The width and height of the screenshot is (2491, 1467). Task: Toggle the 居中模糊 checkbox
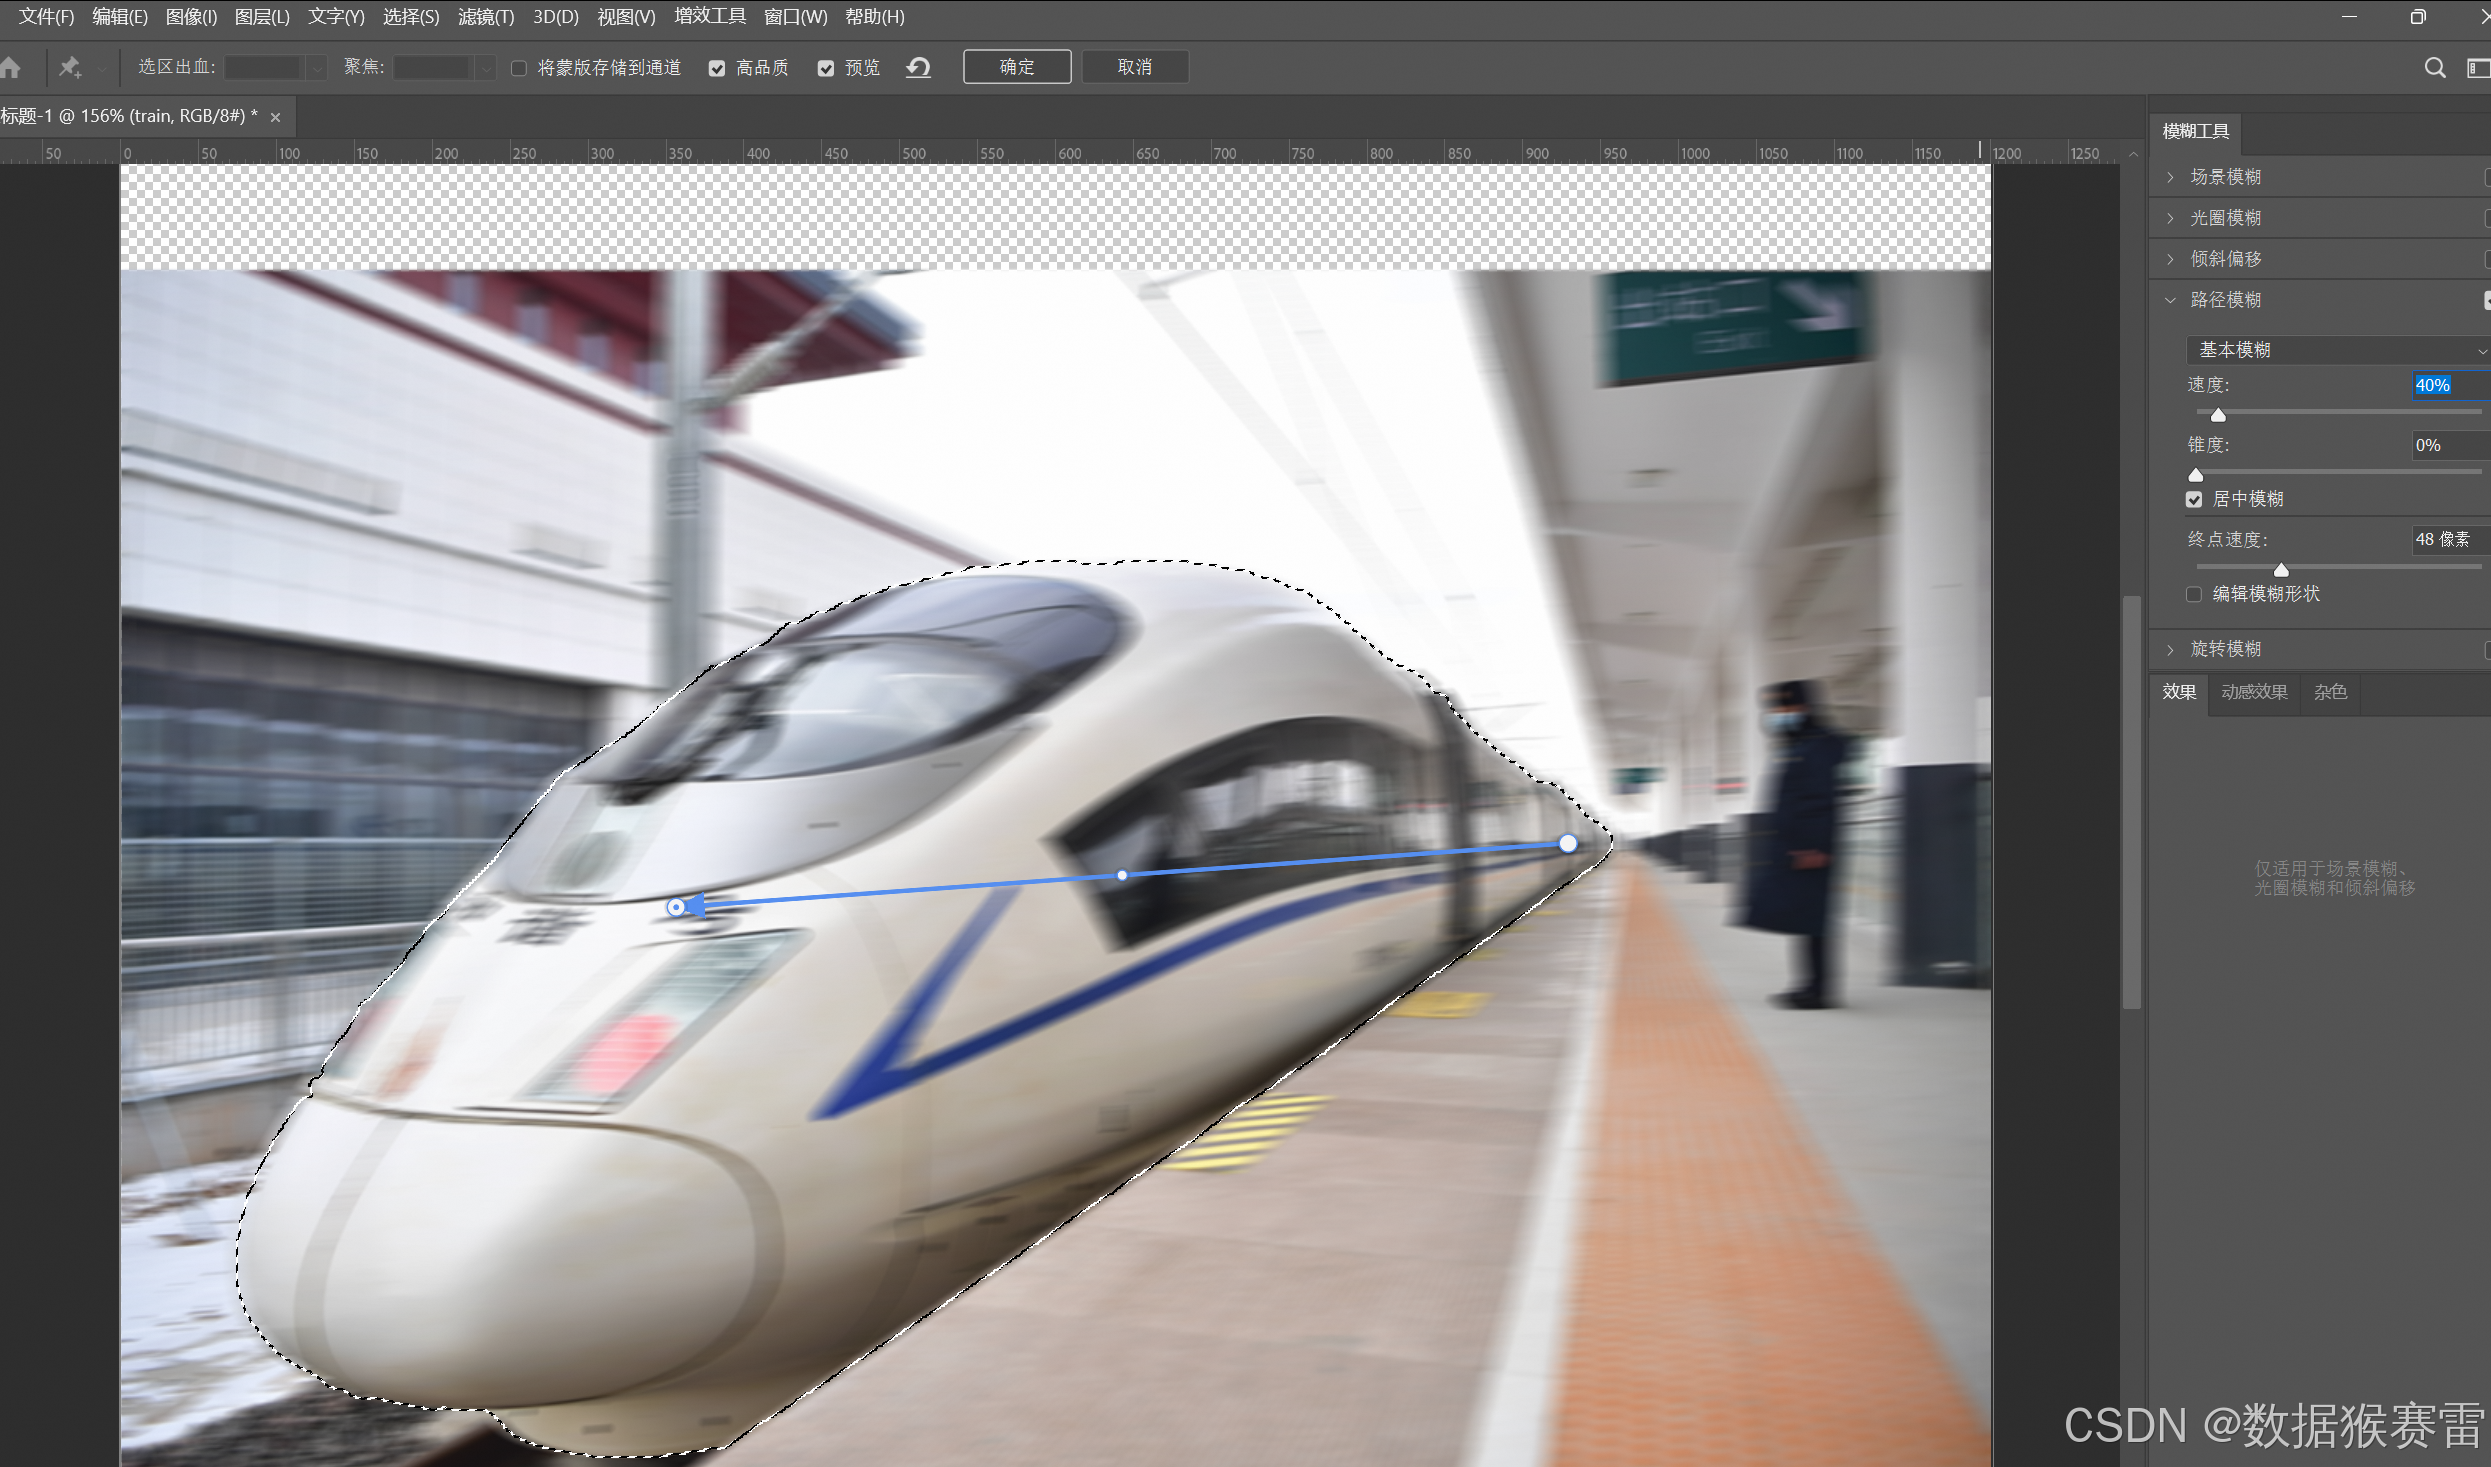coord(2194,499)
